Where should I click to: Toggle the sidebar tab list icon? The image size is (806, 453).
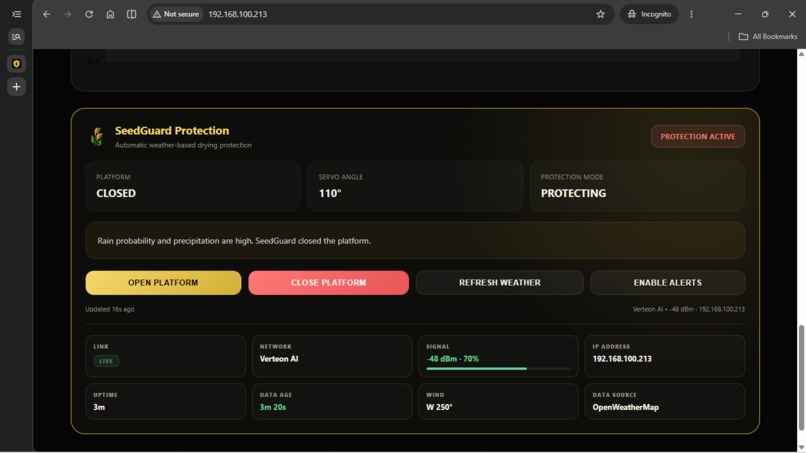(x=16, y=14)
